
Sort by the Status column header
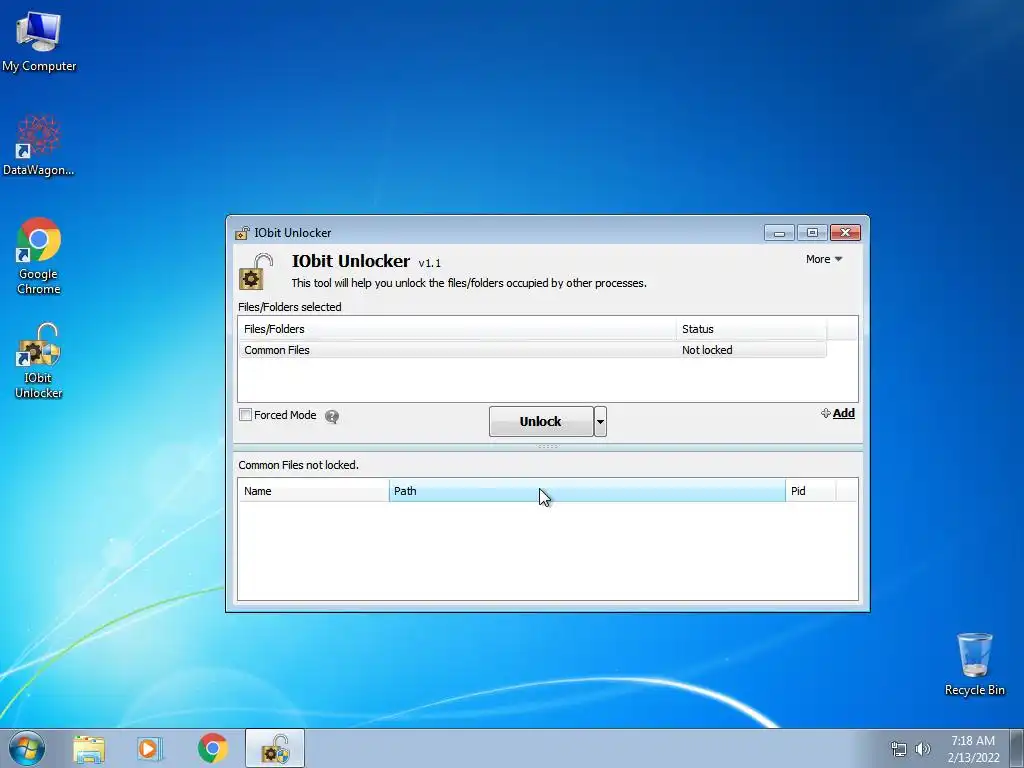click(x=751, y=329)
